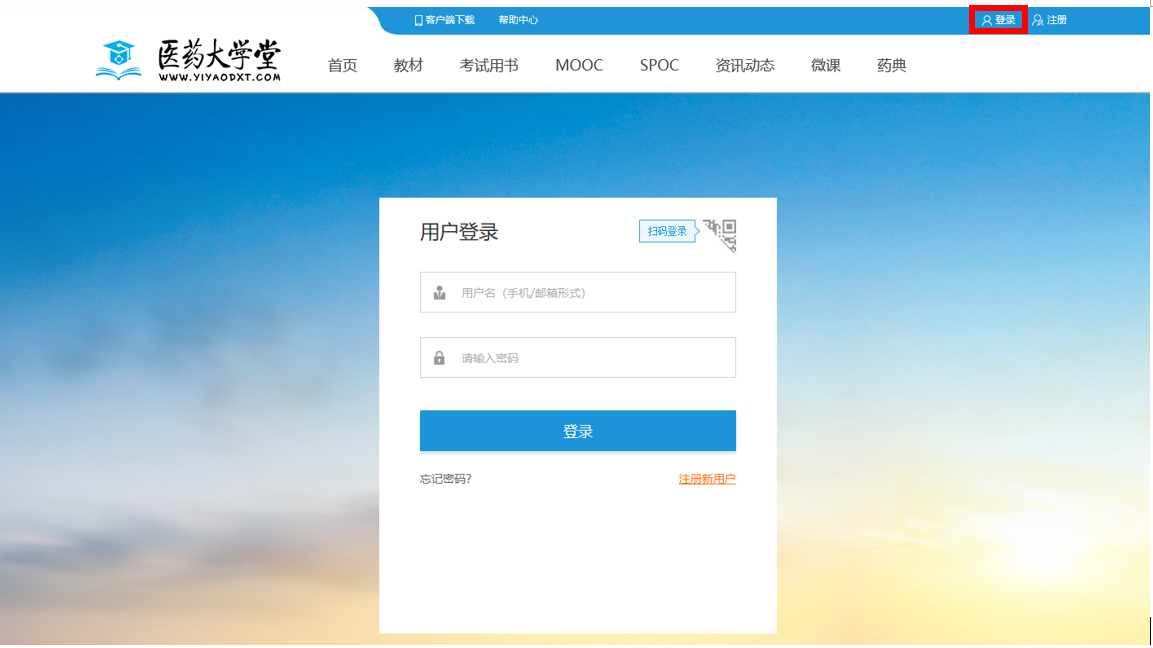Click the 医药大学堂 graduation cap logo
This screenshot has height=648, width=1153.
[x=119, y=60]
